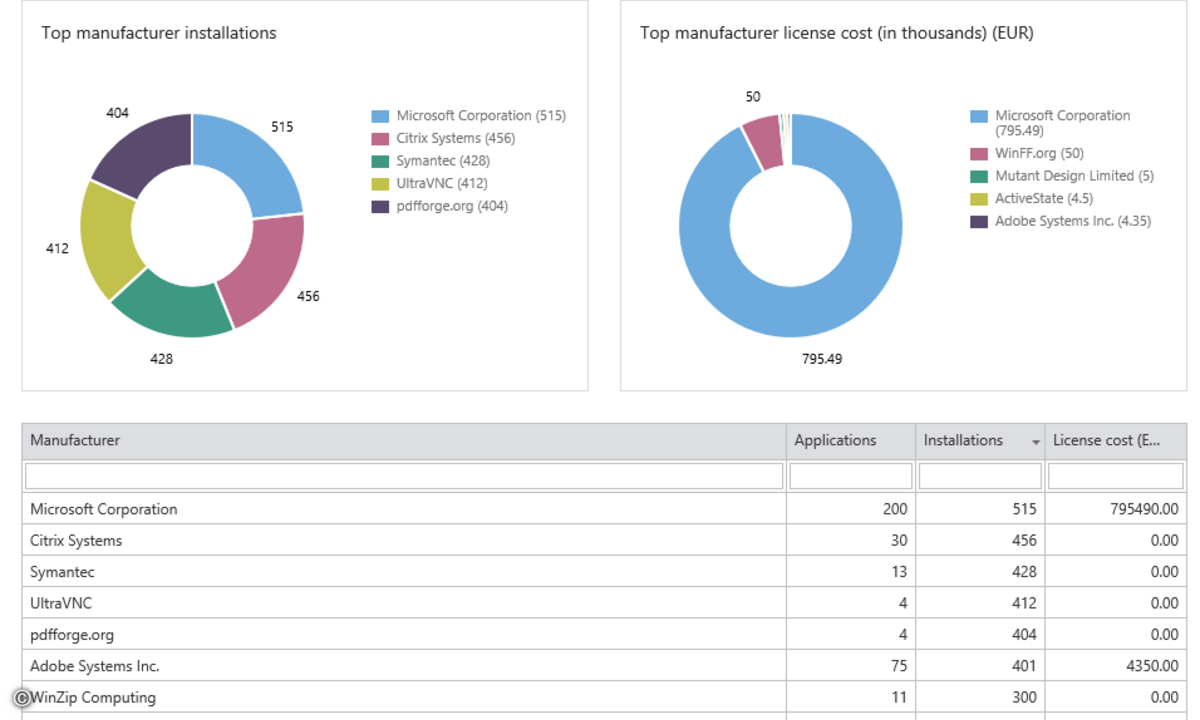
Task: Click the Symantec green legend swatch
Action: [379, 161]
